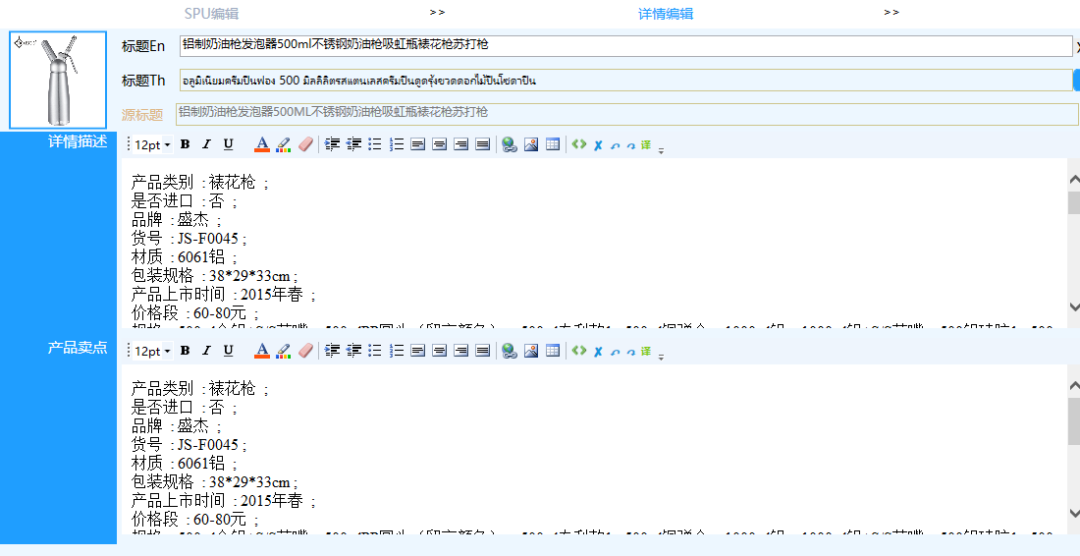View HTML source in 详情描述 toolbar
The height and width of the screenshot is (556, 1080).
[579, 144]
